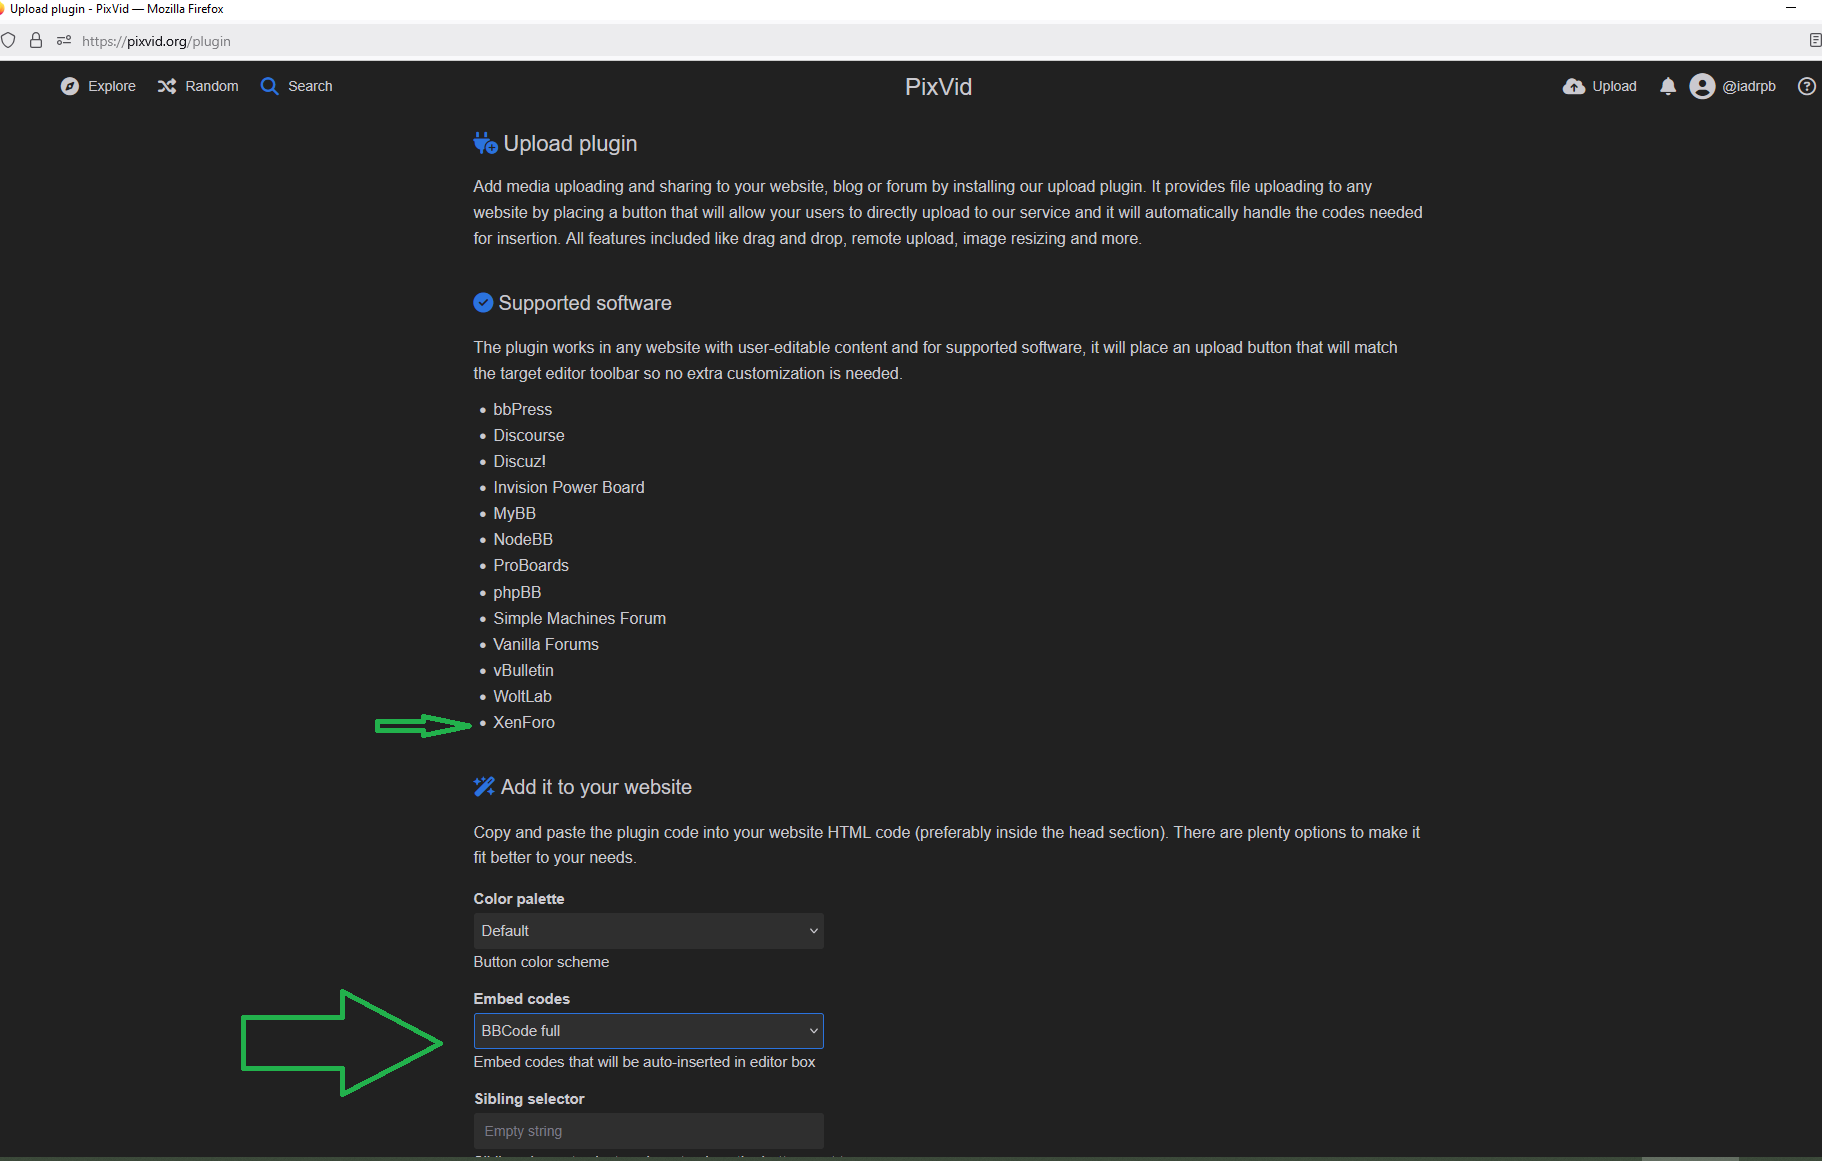The width and height of the screenshot is (1822, 1161).
Task: Click the Discuz! list entry
Action: [519, 461]
